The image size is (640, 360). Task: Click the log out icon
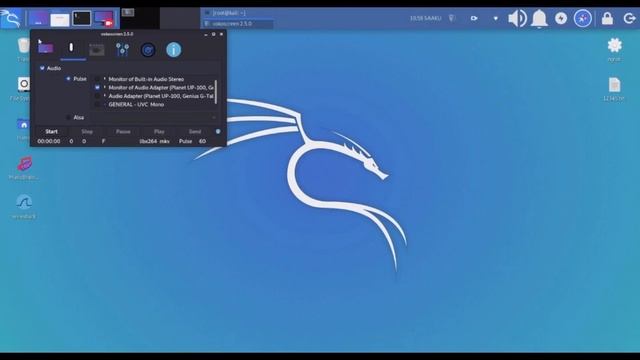tap(629, 18)
